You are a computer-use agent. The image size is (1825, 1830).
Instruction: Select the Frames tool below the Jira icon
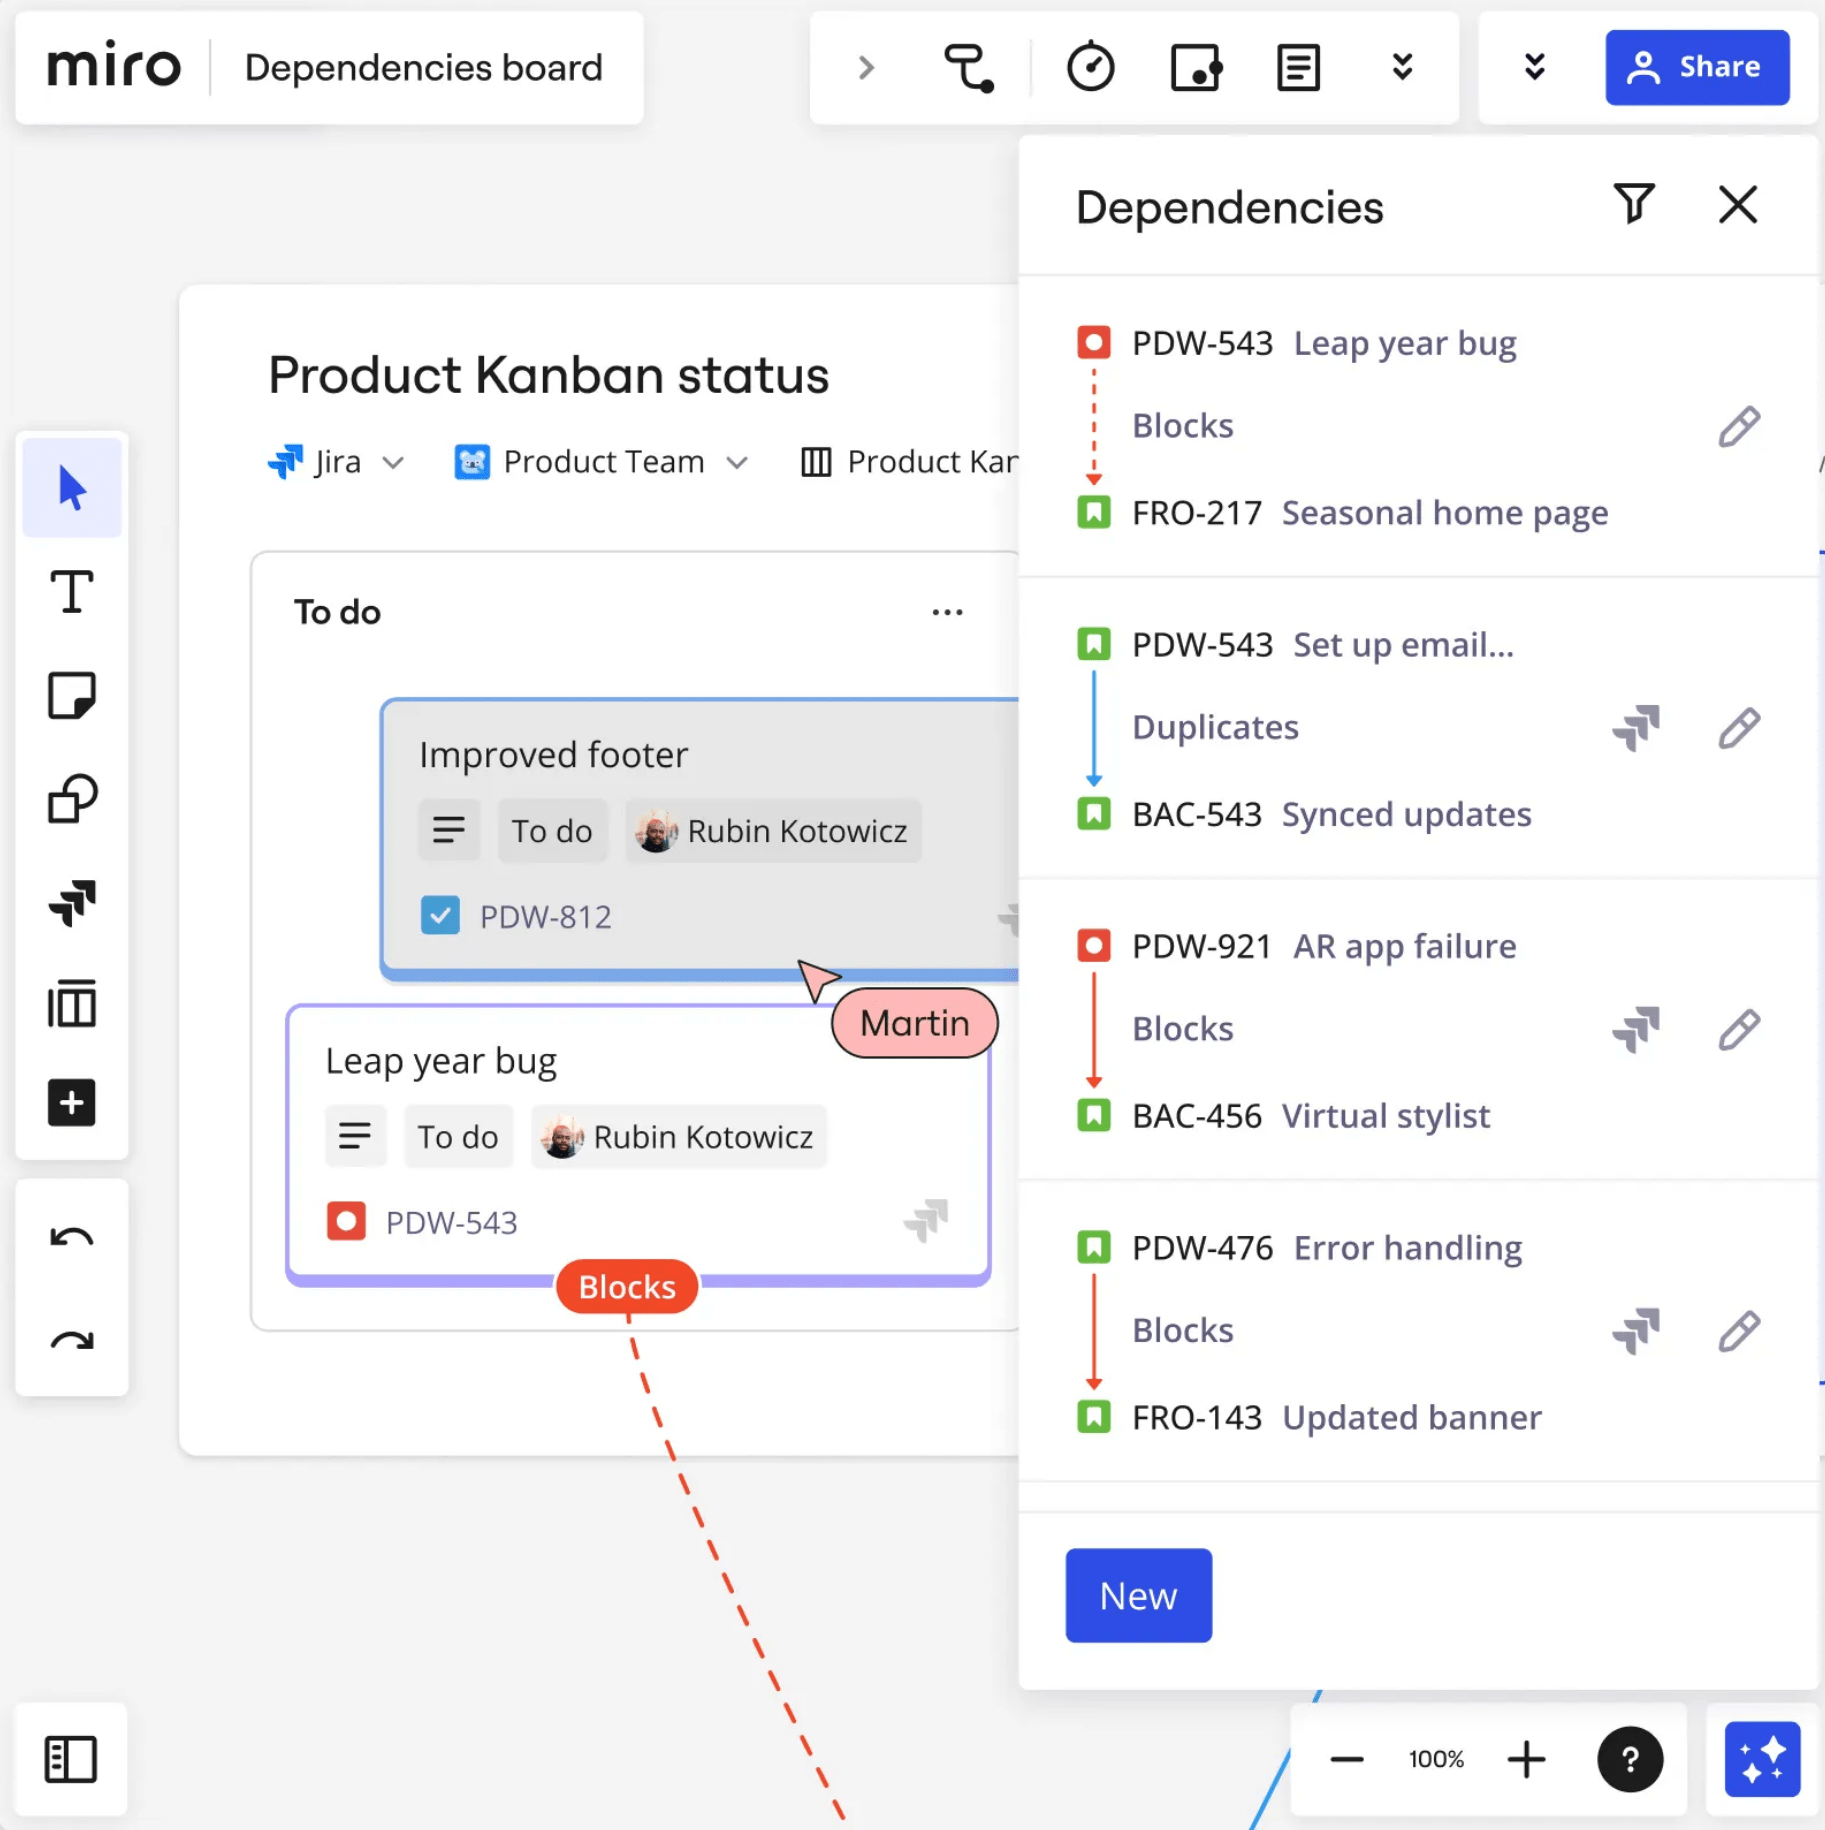71,1005
